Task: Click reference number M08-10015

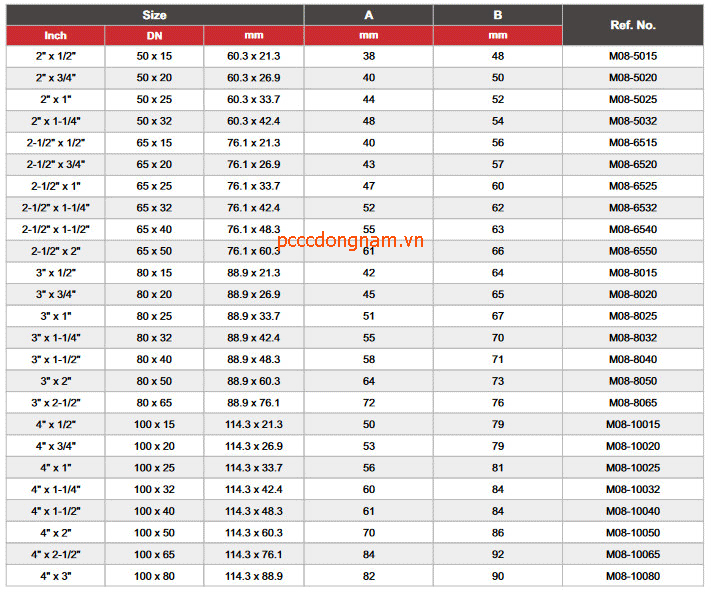Action: point(632,424)
